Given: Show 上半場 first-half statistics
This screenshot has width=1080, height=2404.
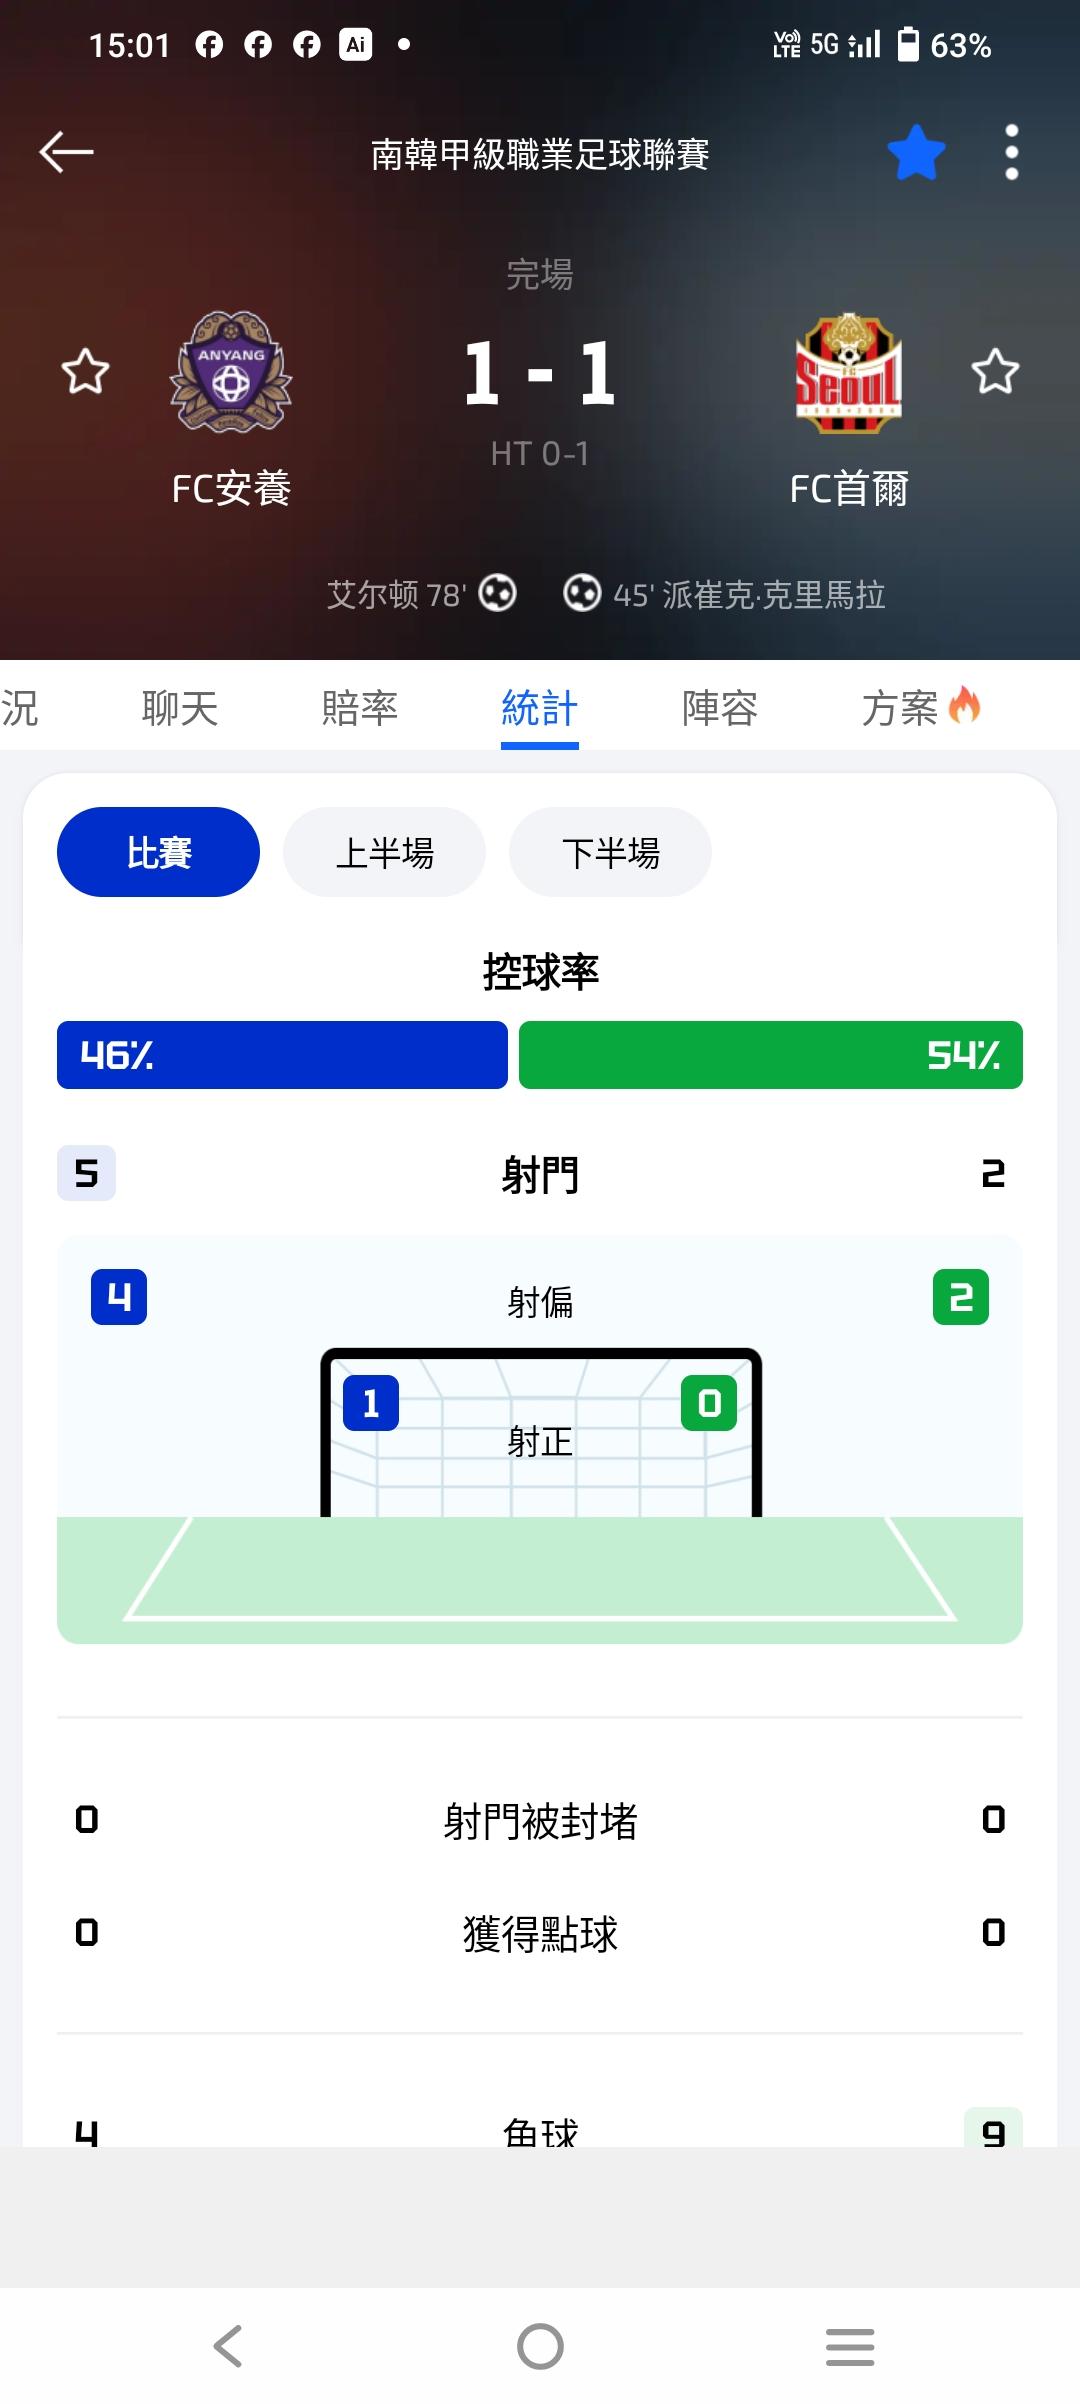Looking at the screenshot, I should (385, 852).
